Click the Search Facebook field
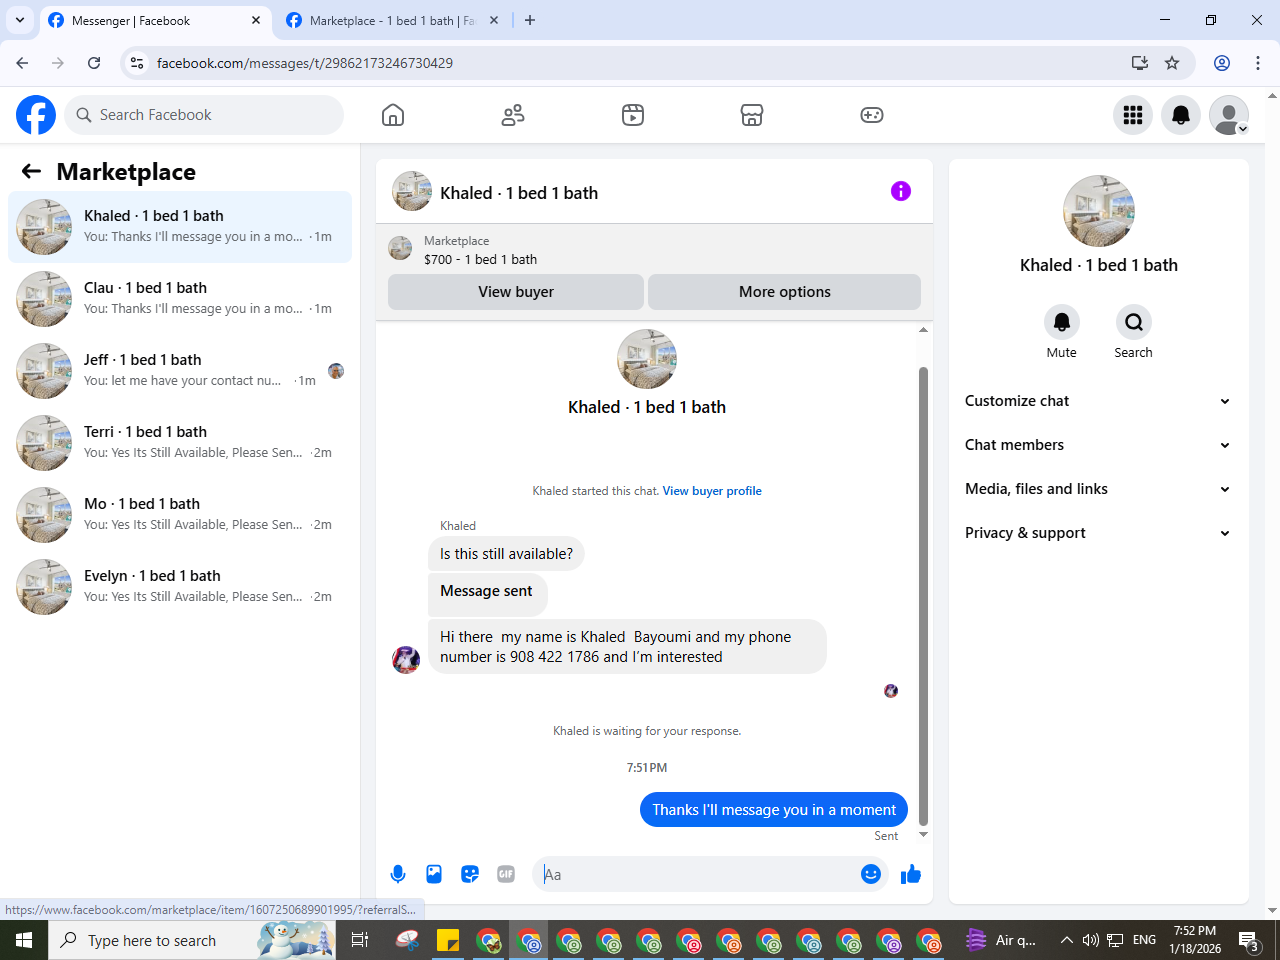The width and height of the screenshot is (1280, 960). 204,115
